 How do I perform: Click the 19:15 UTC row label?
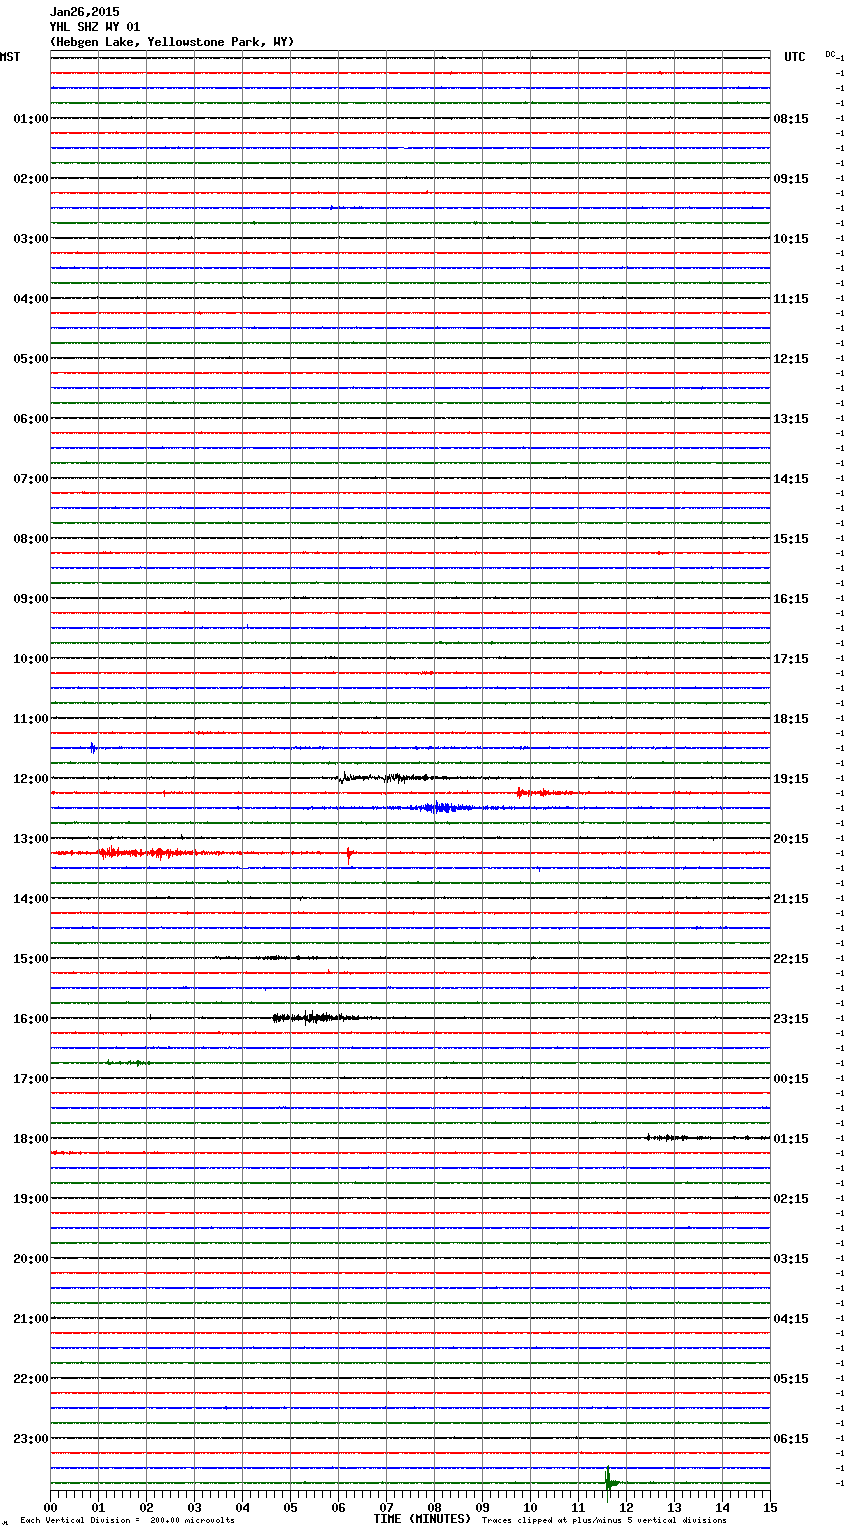(x=791, y=779)
